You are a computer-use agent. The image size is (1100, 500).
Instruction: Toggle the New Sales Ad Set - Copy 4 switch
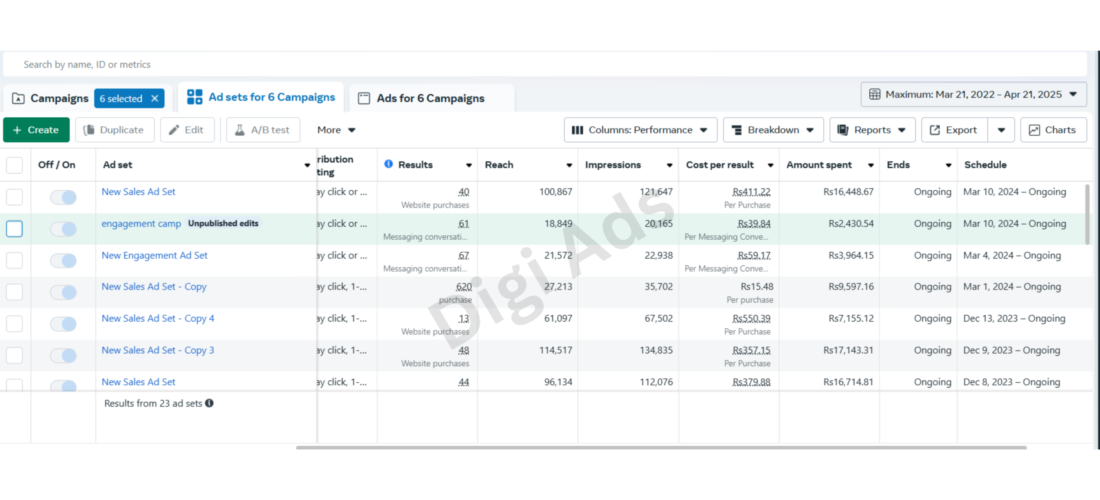click(x=63, y=323)
